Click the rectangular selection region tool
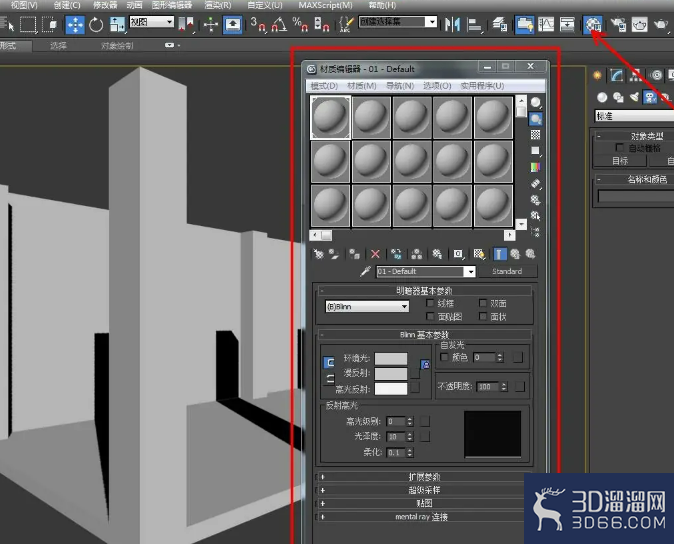Image resolution: width=674 pixels, height=544 pixels. click(28, 24)
